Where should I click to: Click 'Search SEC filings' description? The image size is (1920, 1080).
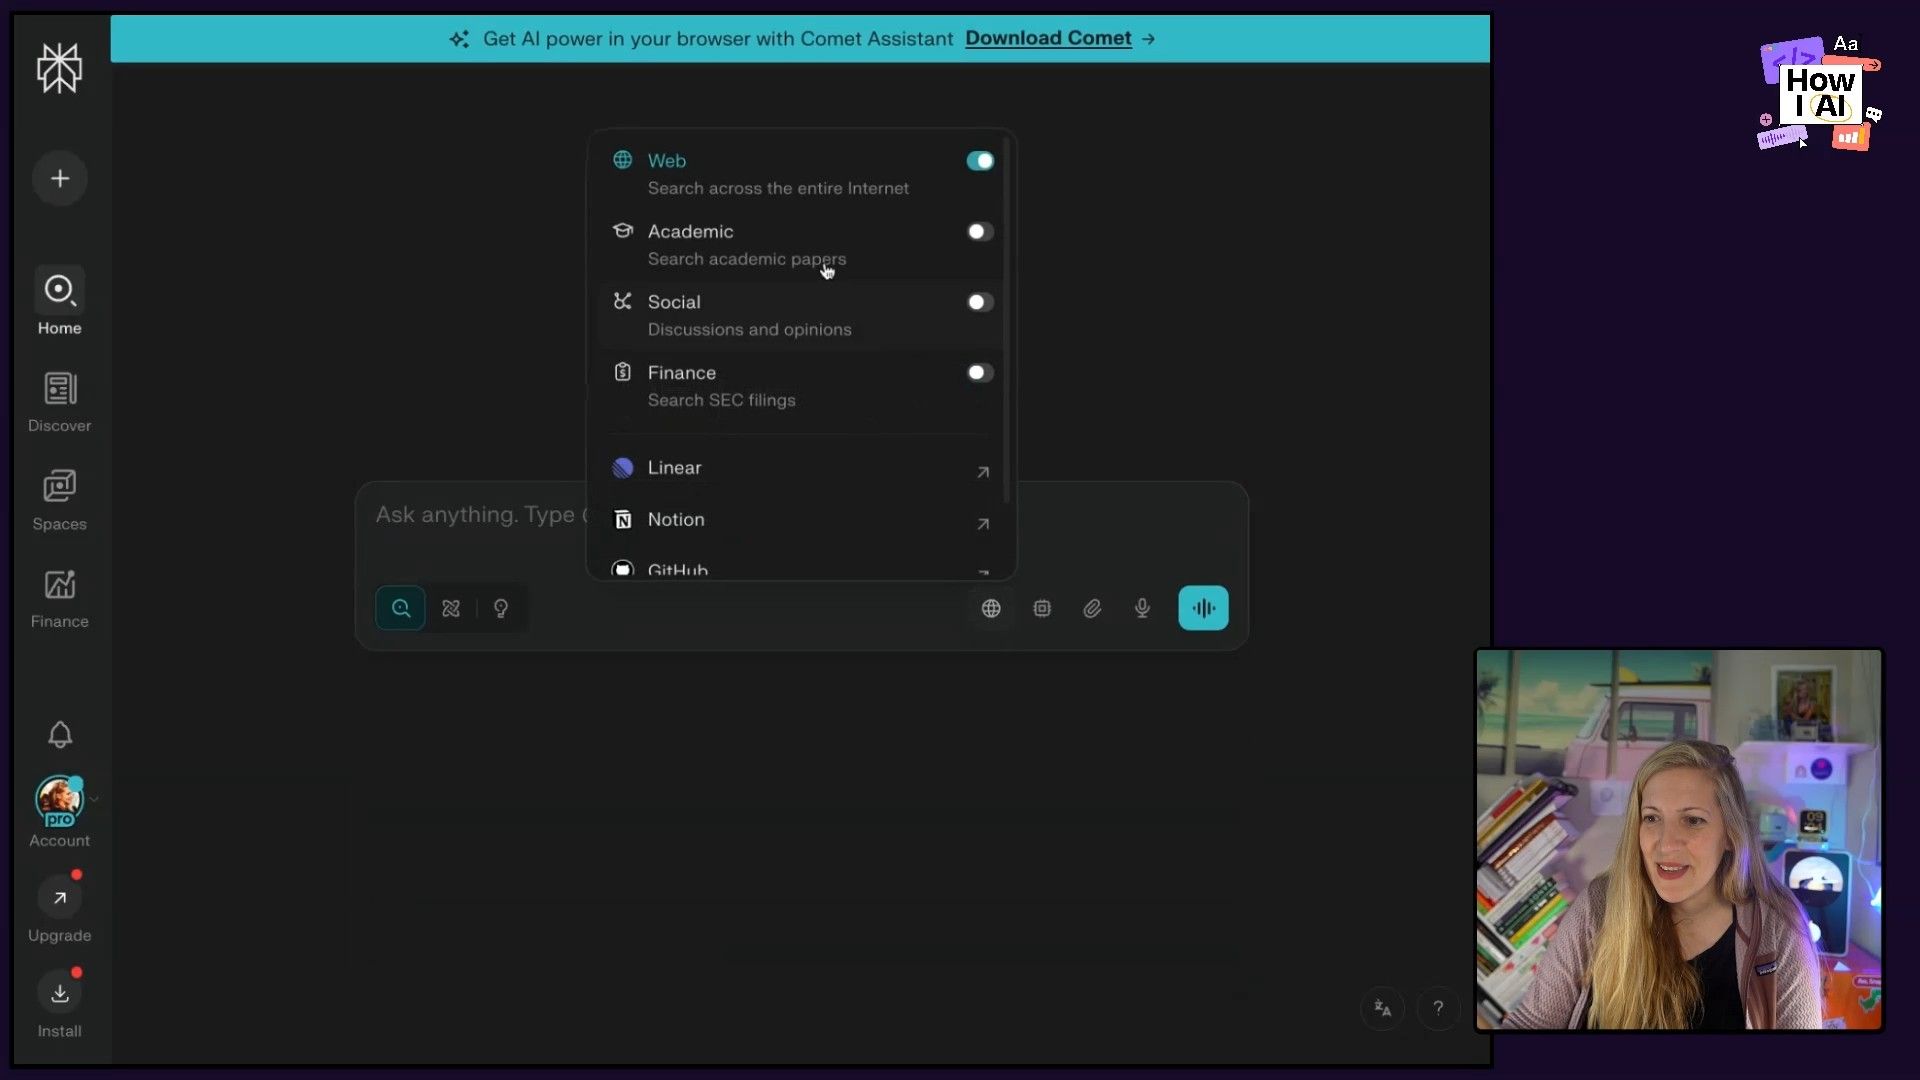pos(721,400)
